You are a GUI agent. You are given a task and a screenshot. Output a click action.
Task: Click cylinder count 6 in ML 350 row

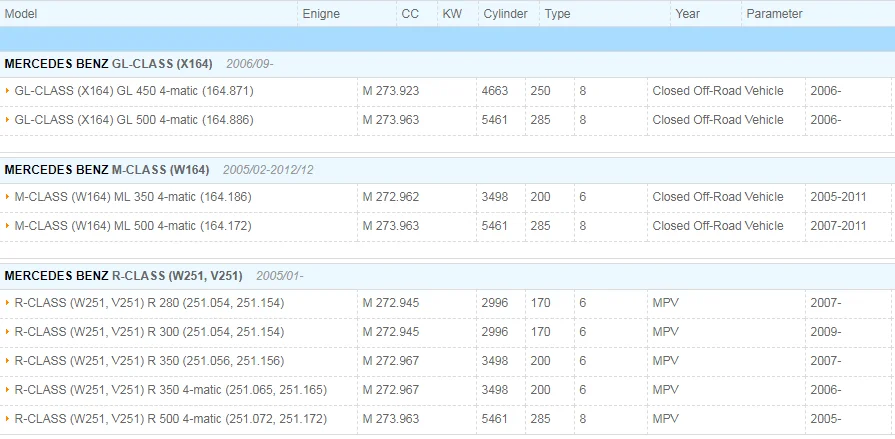pos(583,197)
